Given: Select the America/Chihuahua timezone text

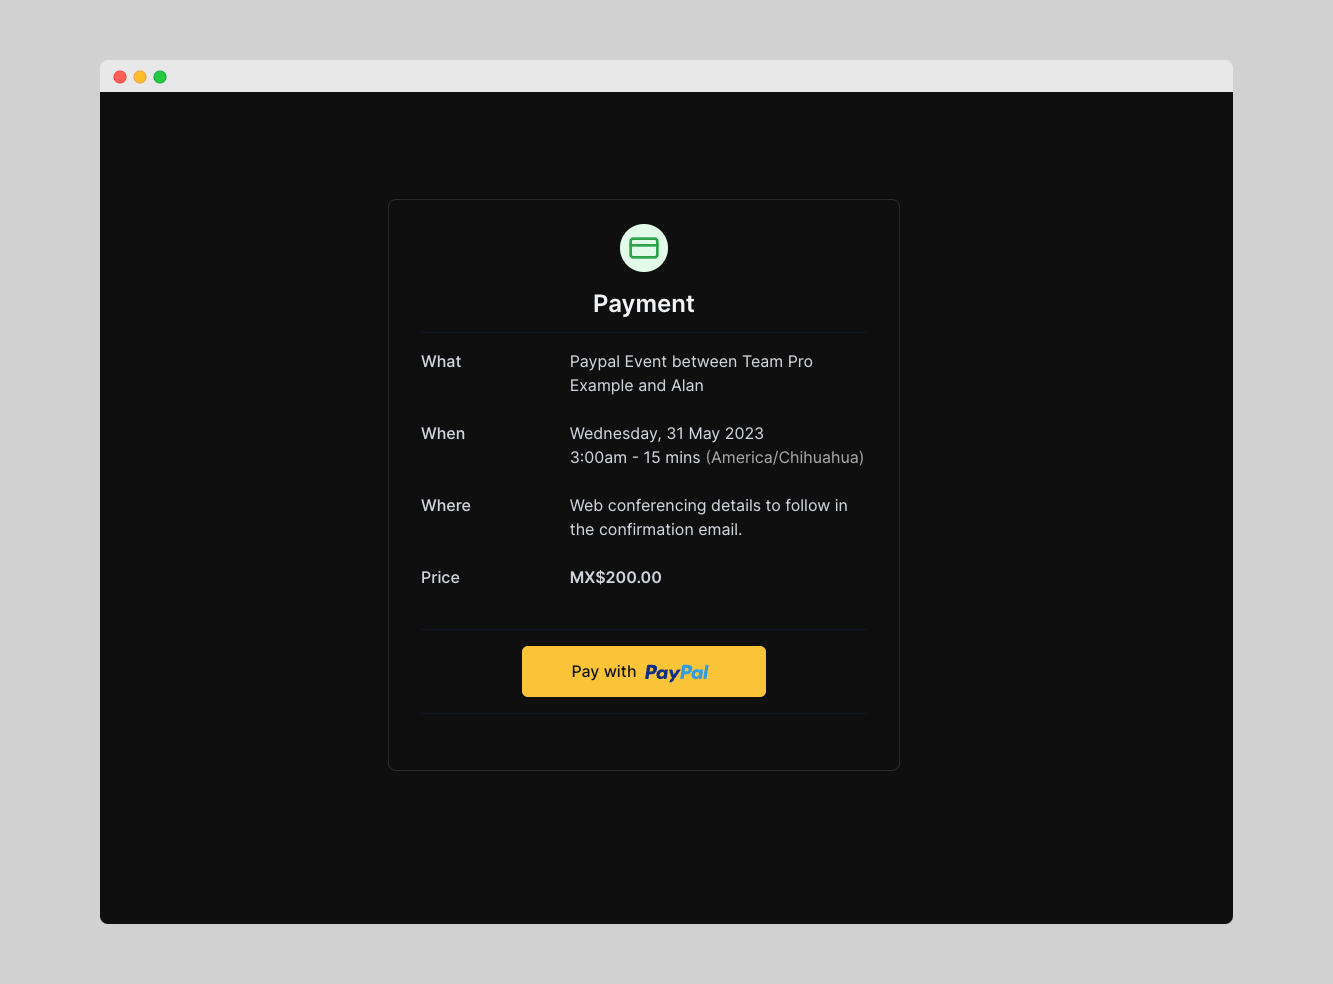Looking at the screenshot, I should [784, 457].
